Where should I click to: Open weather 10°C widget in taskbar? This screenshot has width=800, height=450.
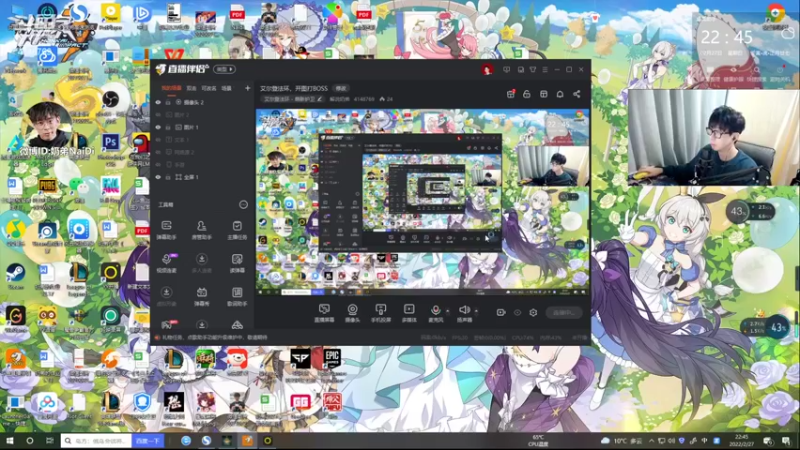(621, 440)
